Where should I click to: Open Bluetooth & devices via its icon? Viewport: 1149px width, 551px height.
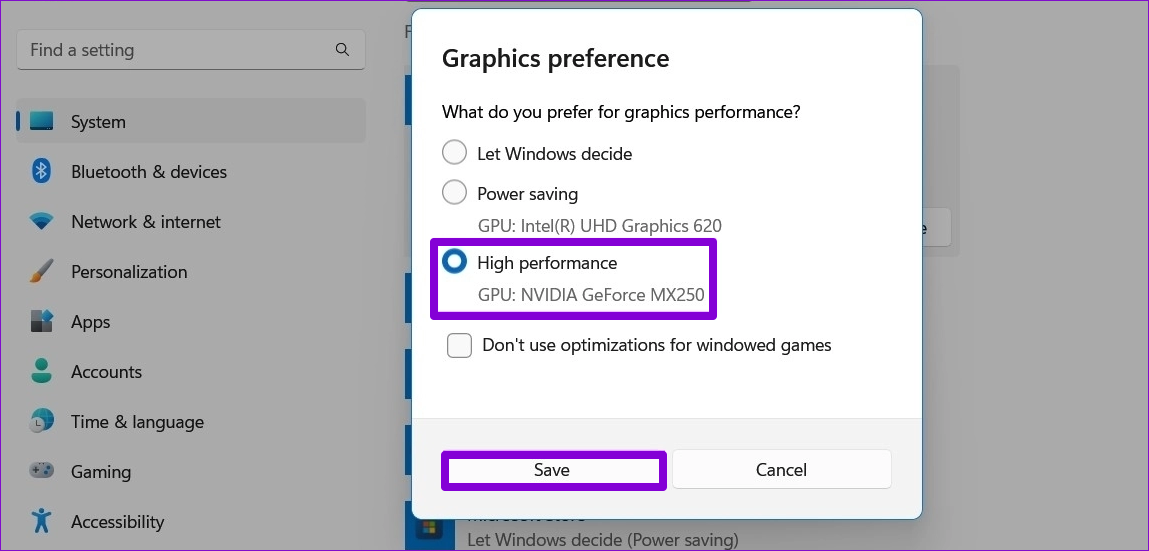tap(42, 171)
